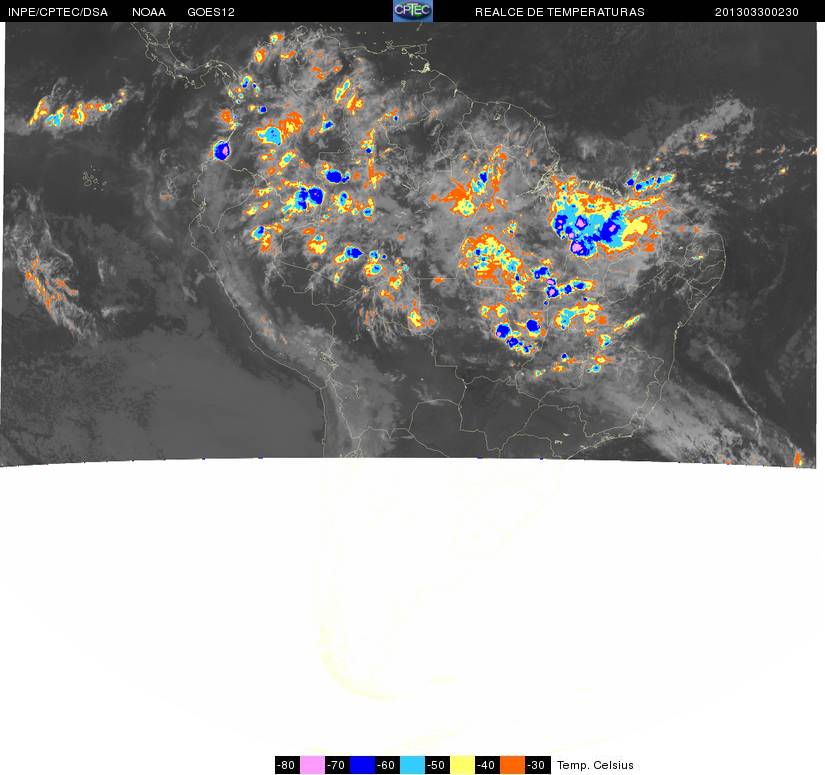Image resolution: width=825 pixels, height=775 pixels.
Task: Click the REALCE DE TEMPERATURAS title
Action: point(560,12)
